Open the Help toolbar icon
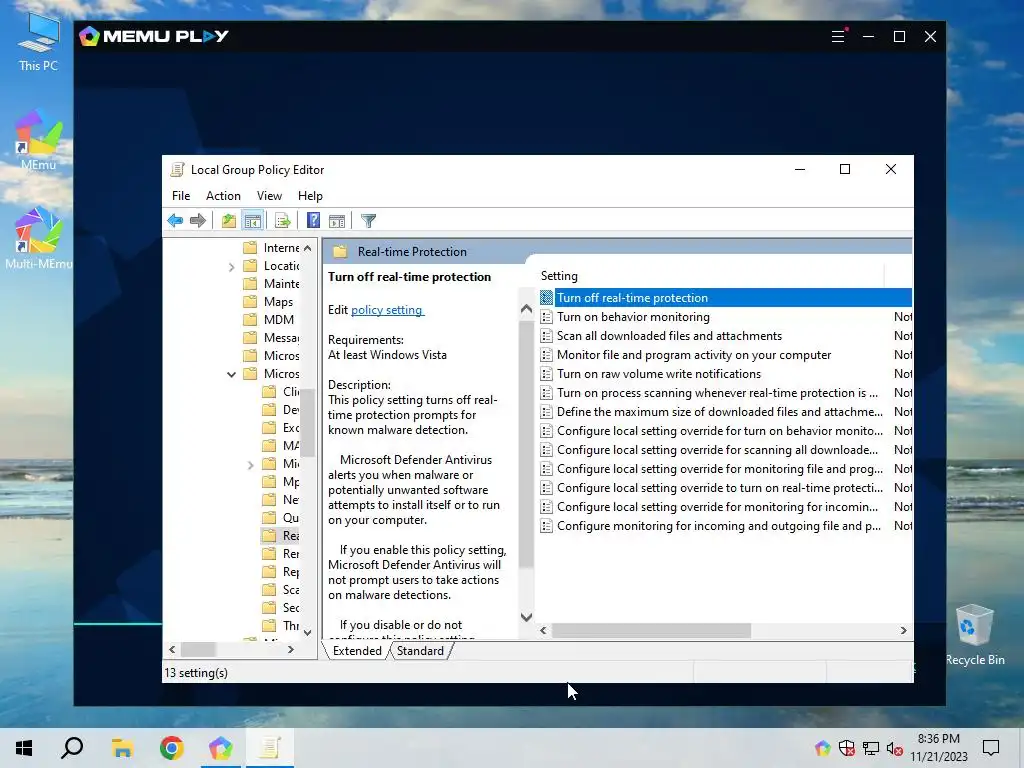Screen dimensions: 1024x768 (x=313, y=221)
